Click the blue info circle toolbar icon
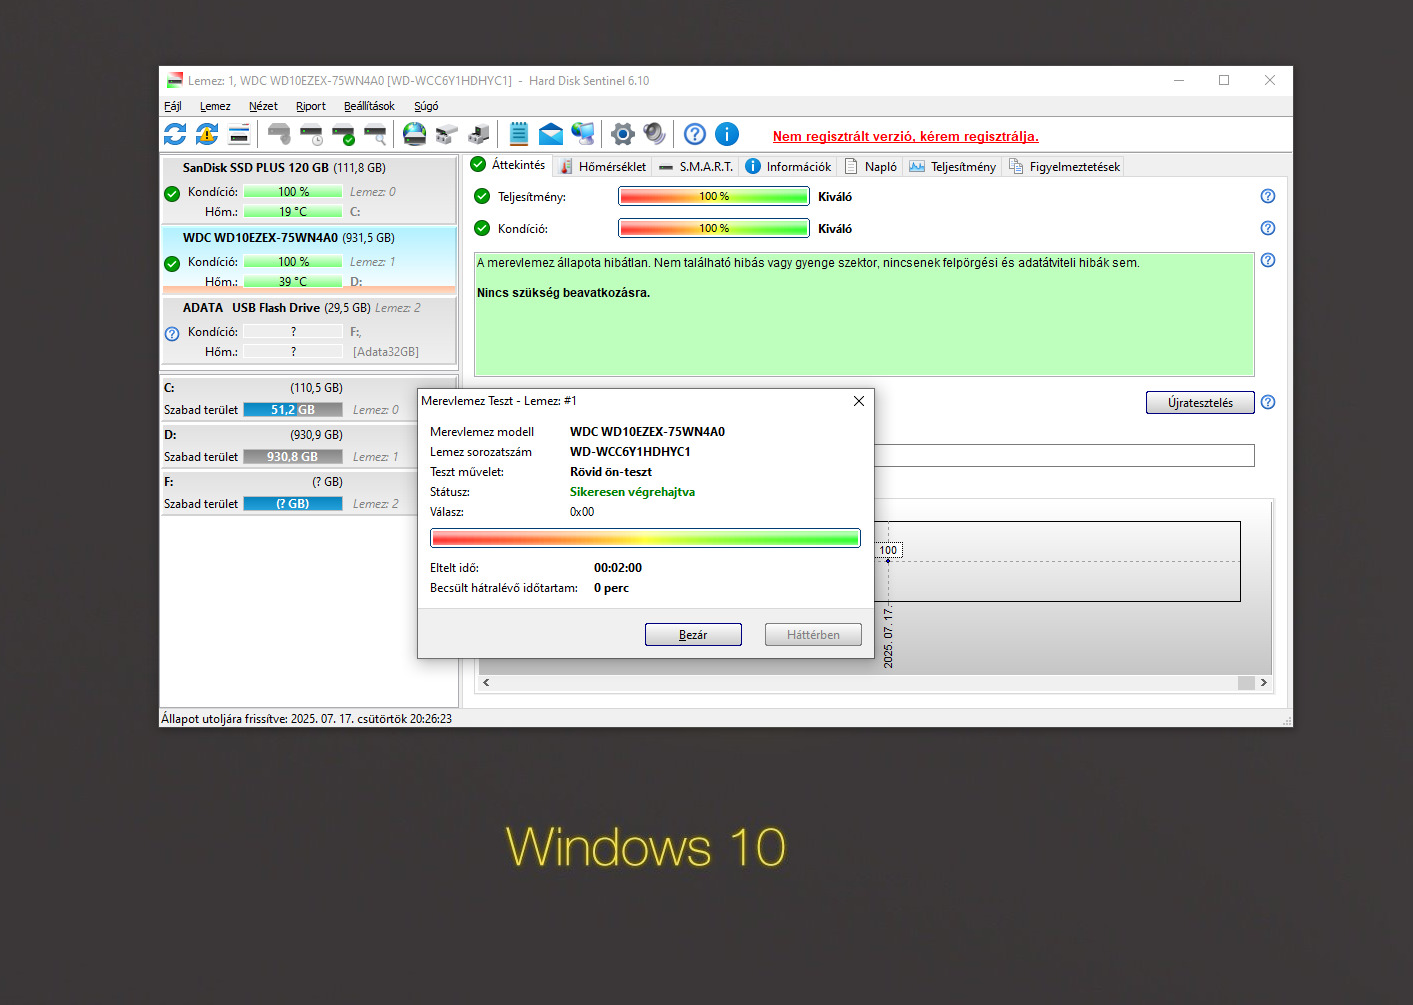This screenshot has width=1413, height=1005. 727,134
